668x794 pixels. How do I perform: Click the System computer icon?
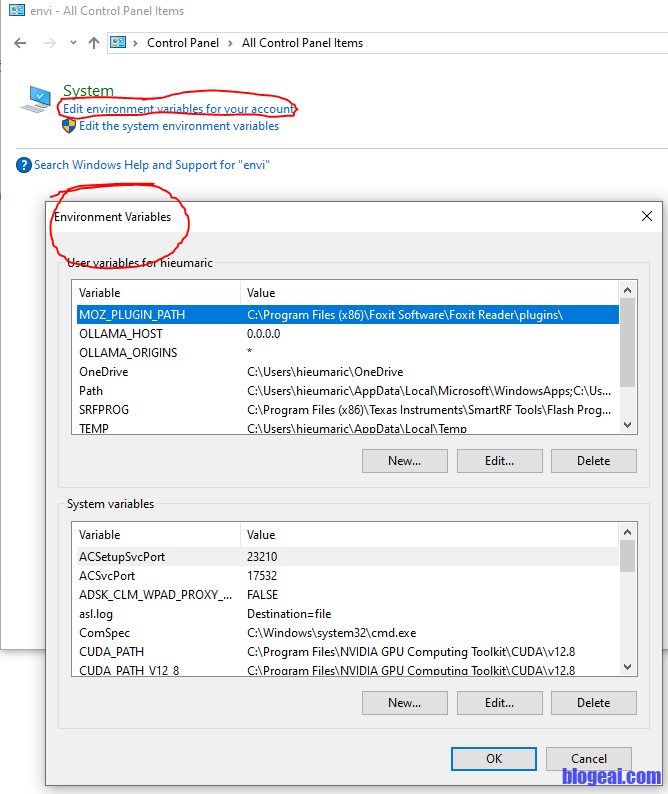(x=37, y=99)
